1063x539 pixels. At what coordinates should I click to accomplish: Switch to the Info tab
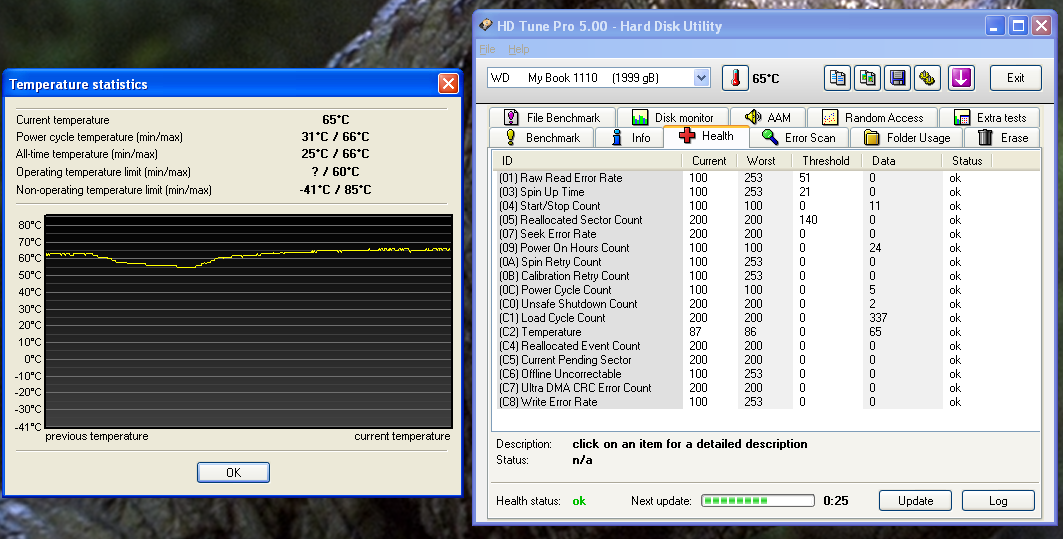630,138
